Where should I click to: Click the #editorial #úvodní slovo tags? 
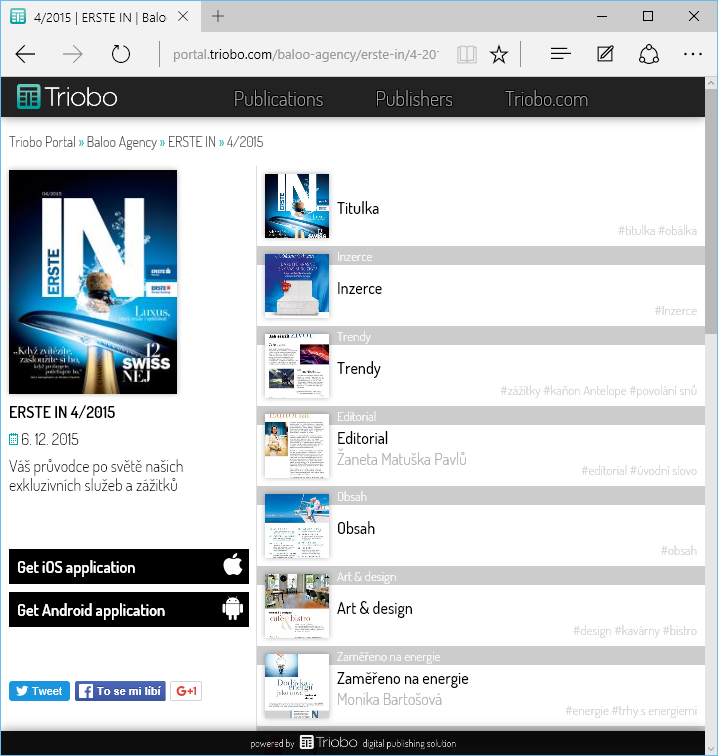(639, 471)
